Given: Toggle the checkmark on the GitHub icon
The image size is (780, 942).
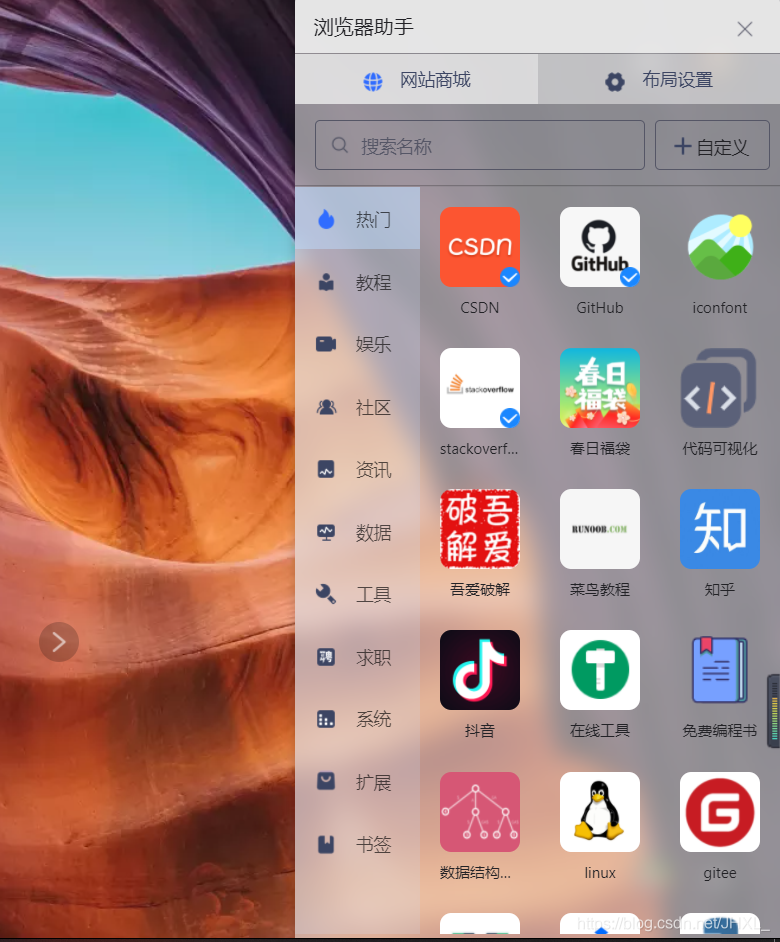Looking at the screenshot, I should pyautogui.click(x=630, y=277).
